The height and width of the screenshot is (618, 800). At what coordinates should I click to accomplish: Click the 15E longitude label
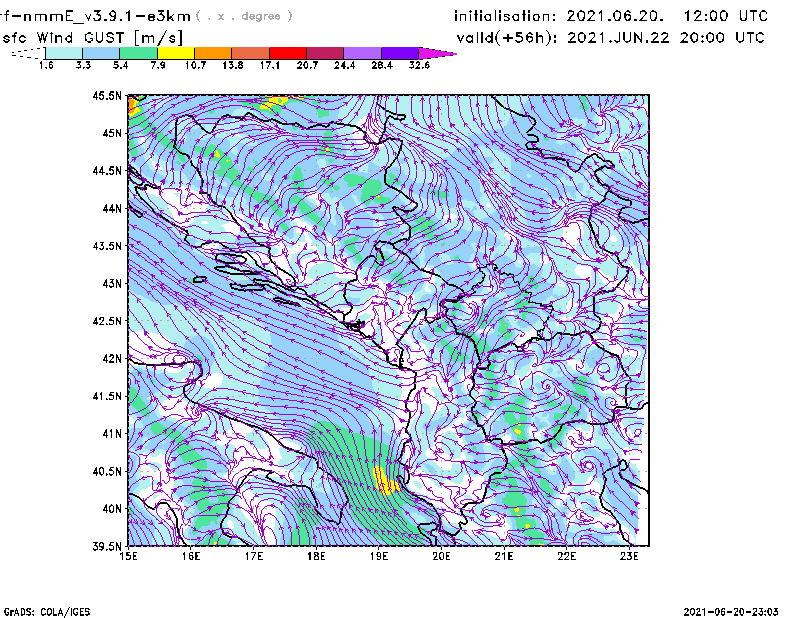click(x=128, y=556)
